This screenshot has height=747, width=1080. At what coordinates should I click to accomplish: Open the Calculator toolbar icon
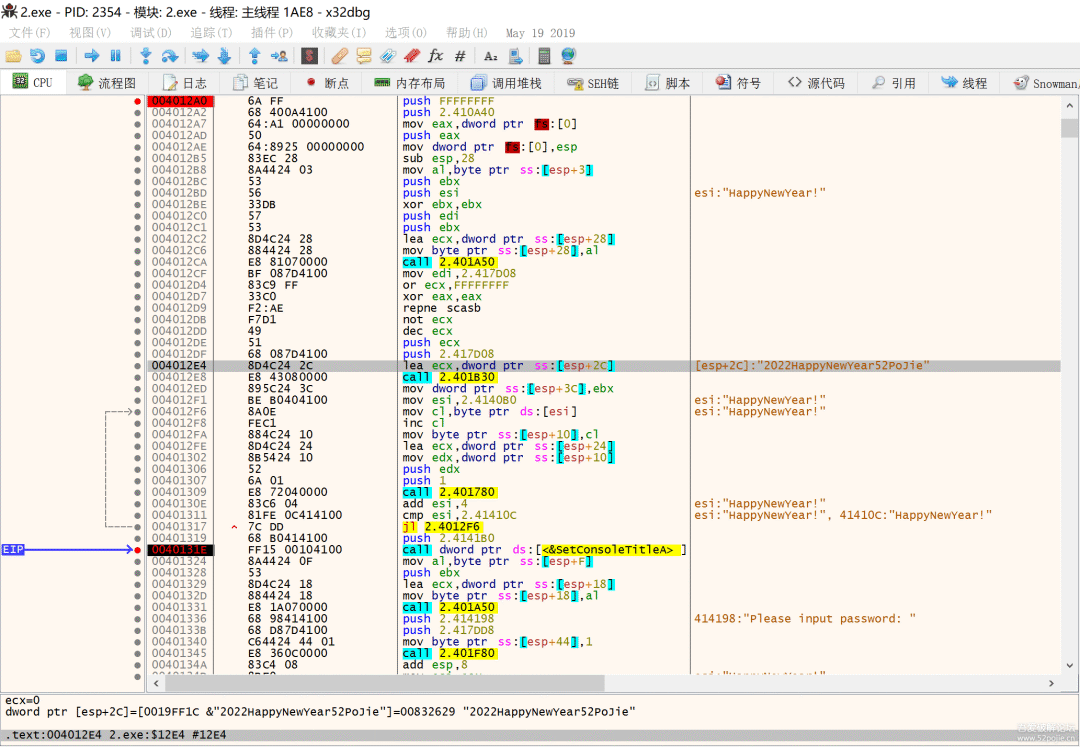coord(544,56)
